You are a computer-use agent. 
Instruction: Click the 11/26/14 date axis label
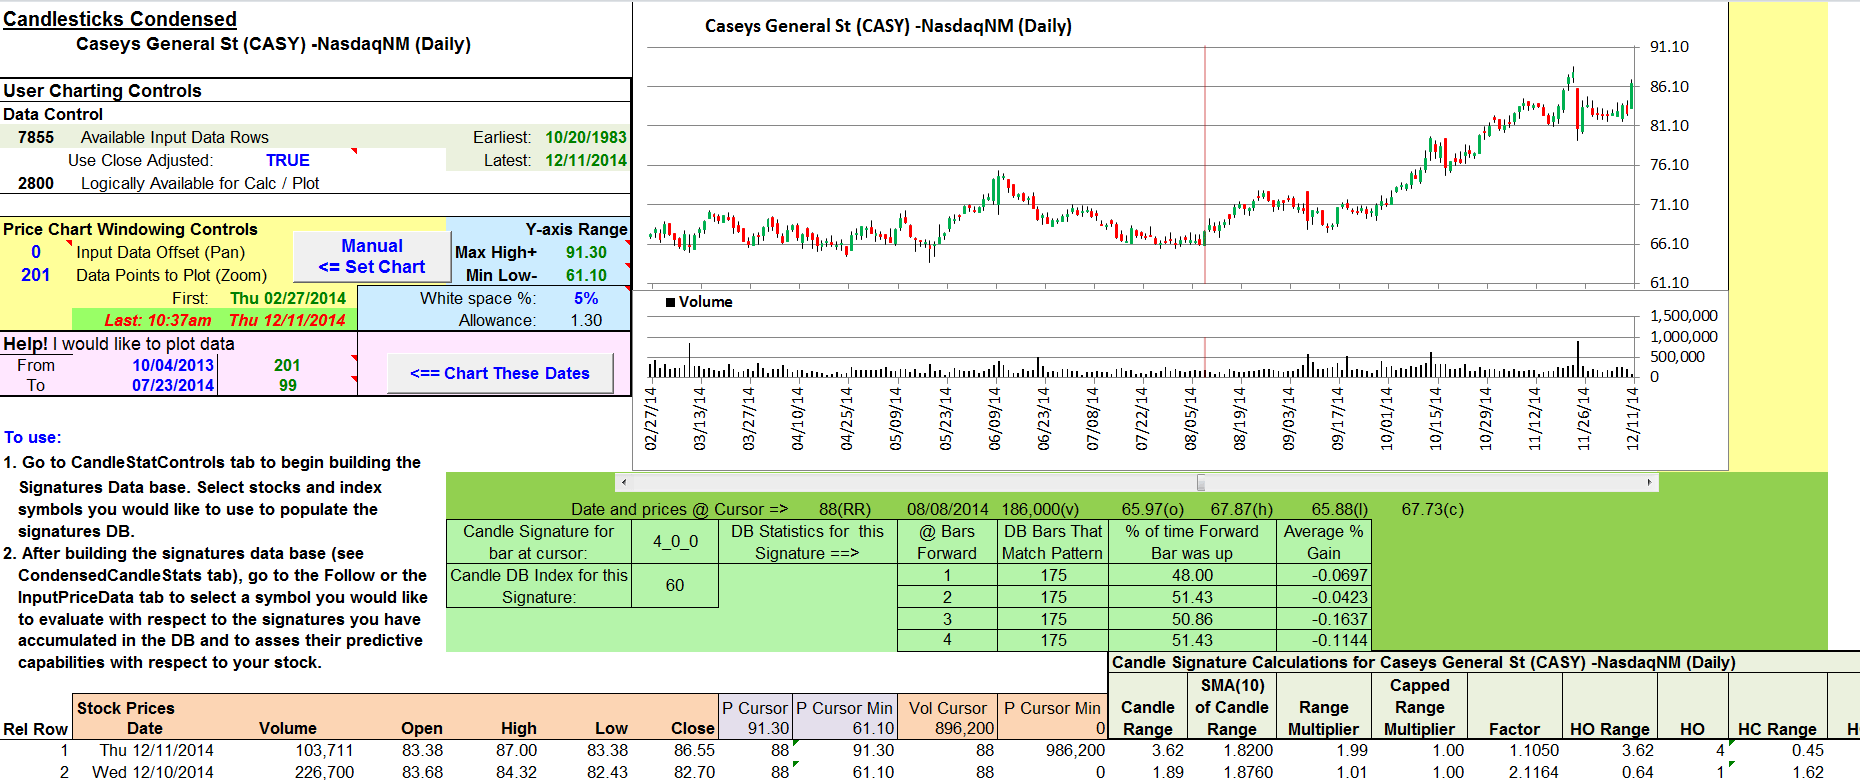[1584, 419]
